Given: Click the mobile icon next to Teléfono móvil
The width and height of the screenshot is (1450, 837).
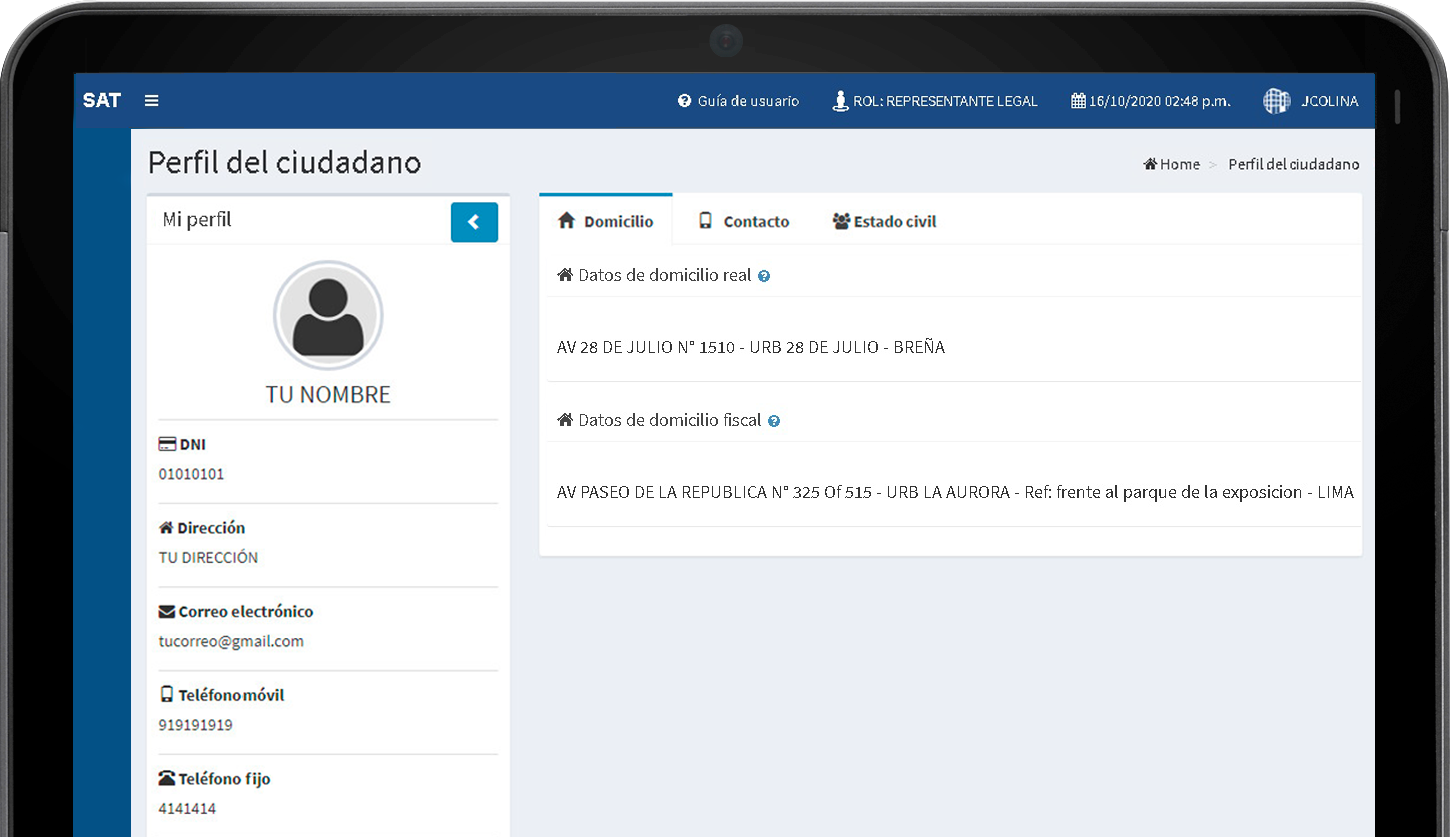Looking at the screenshot, I should [x=167, y=695].
